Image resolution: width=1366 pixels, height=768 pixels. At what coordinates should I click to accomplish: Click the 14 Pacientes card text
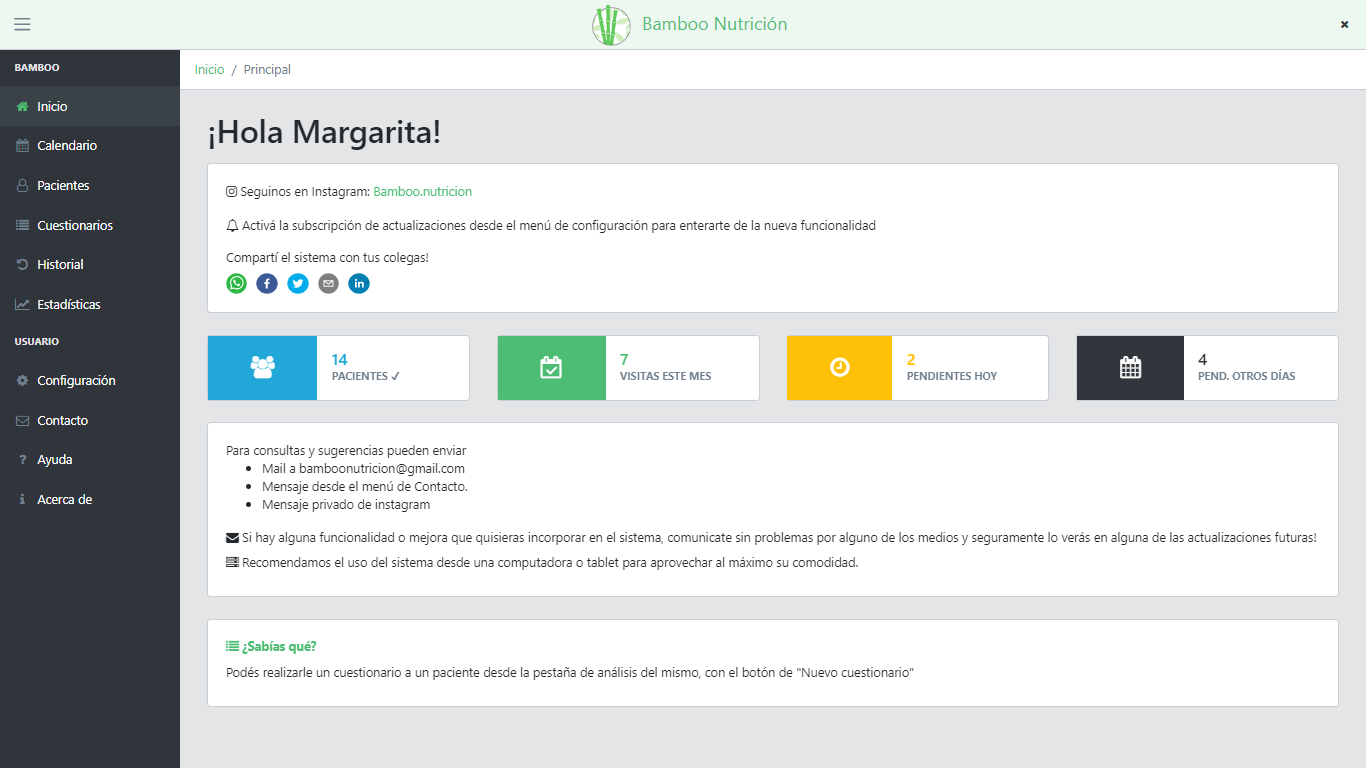coord(366,368)
